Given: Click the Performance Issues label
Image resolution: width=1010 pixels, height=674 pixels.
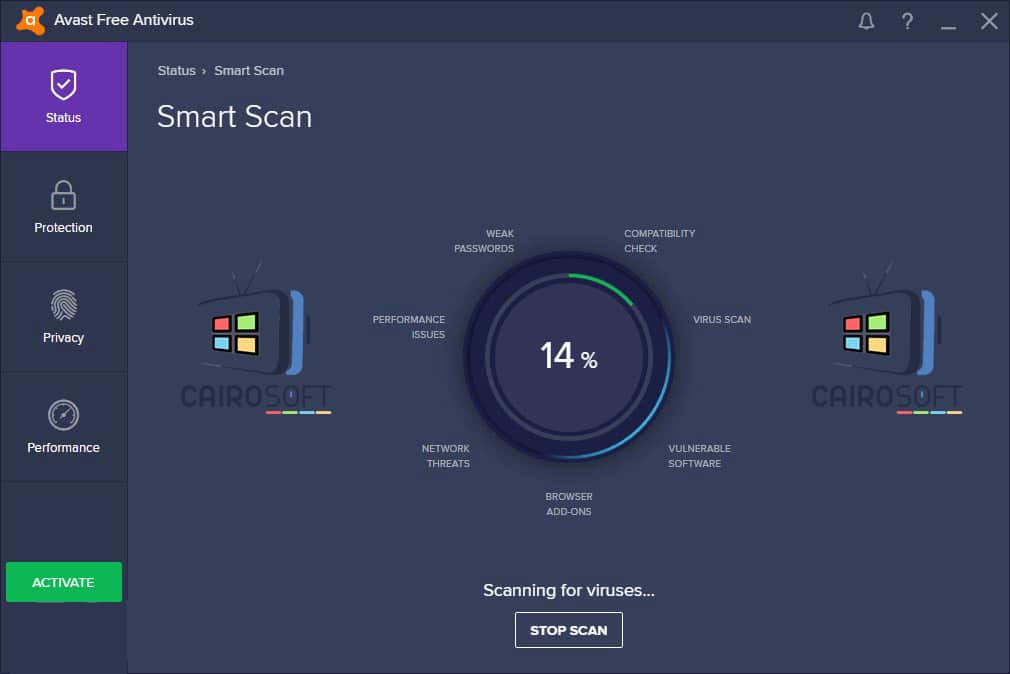Looking at the screenshot, I should point(409,327).
